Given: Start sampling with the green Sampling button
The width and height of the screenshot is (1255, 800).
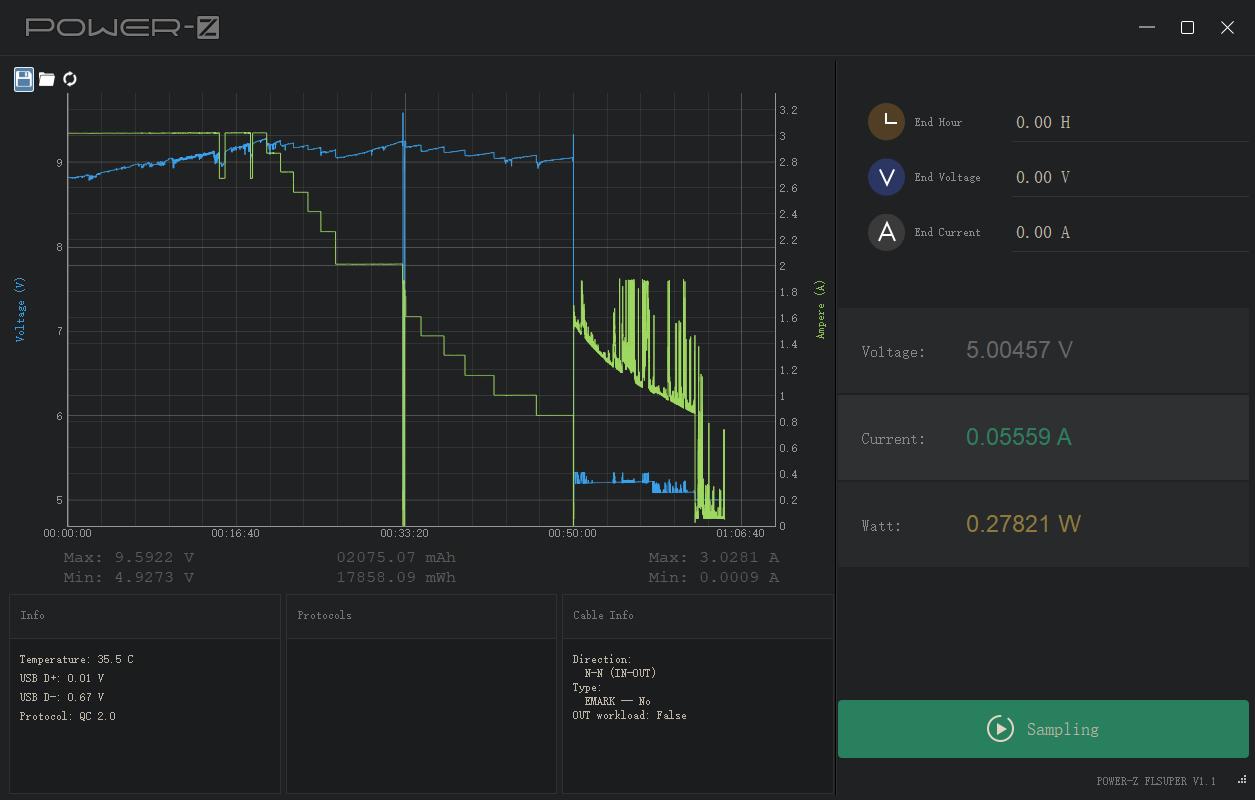Looking at the screenshot, I should click(1043, 729).
